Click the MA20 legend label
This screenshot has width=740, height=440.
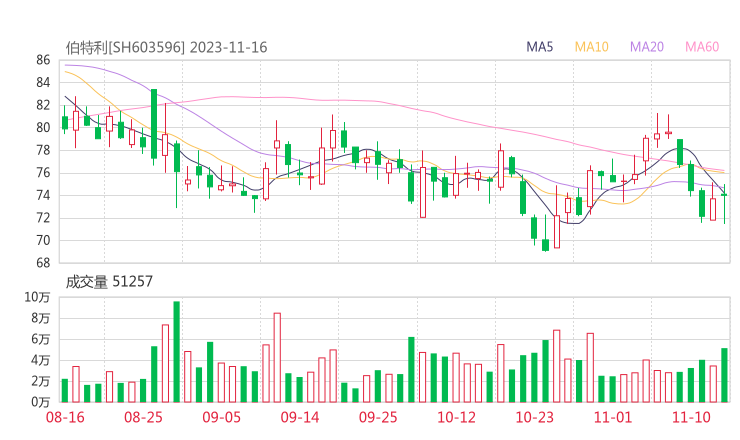(x=647, y=47)
